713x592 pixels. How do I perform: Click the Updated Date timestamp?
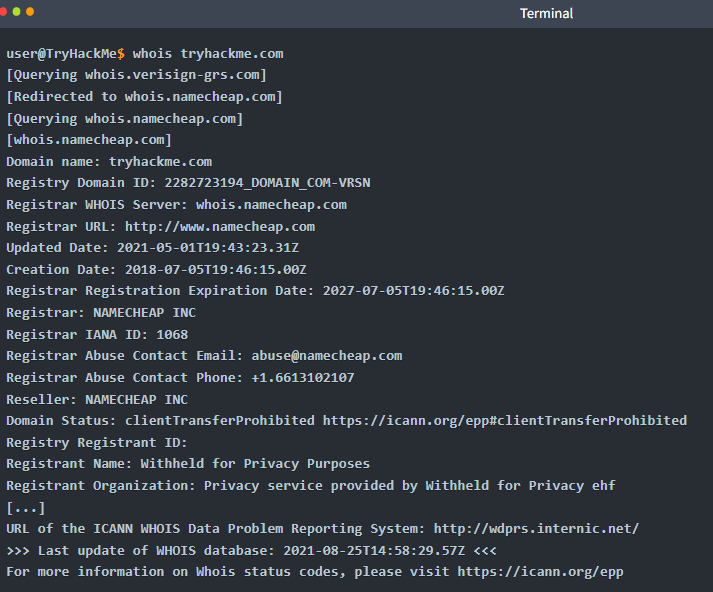pos(208,248)
